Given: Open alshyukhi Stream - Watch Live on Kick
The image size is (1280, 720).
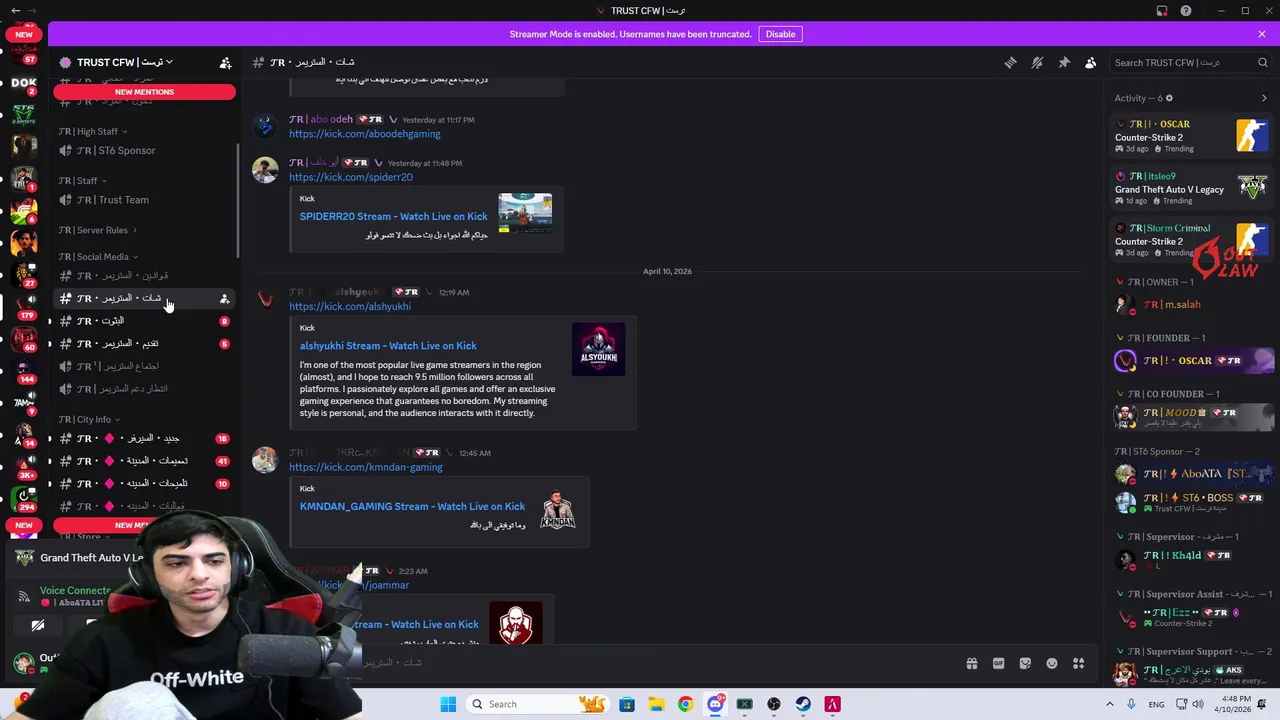Looking at the screenshot, I should point(388,346).
